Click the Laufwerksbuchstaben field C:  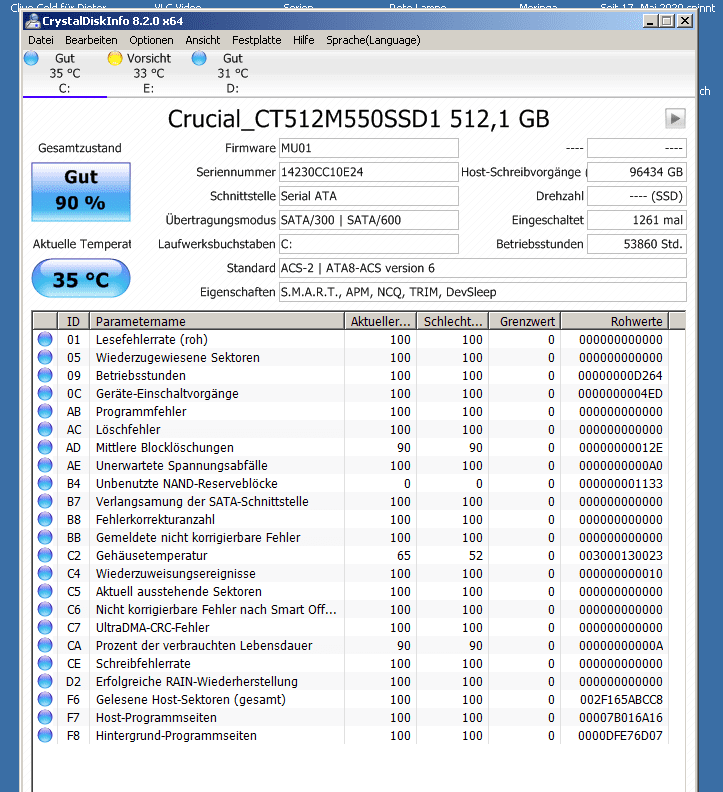click(x=369, y=244)
